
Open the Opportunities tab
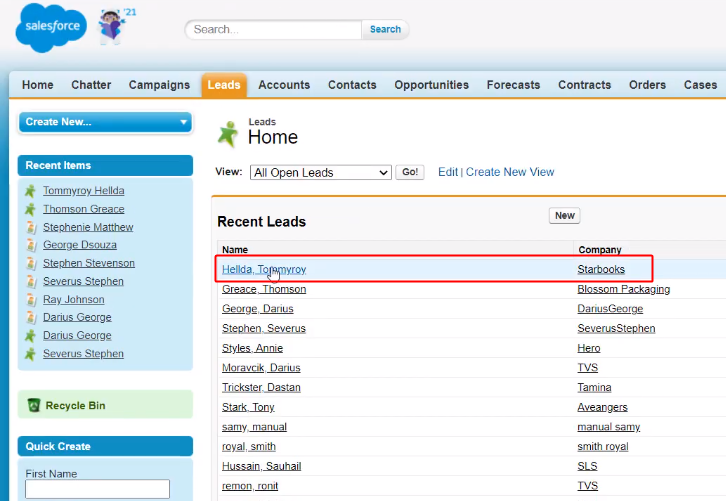pos(432,85)
